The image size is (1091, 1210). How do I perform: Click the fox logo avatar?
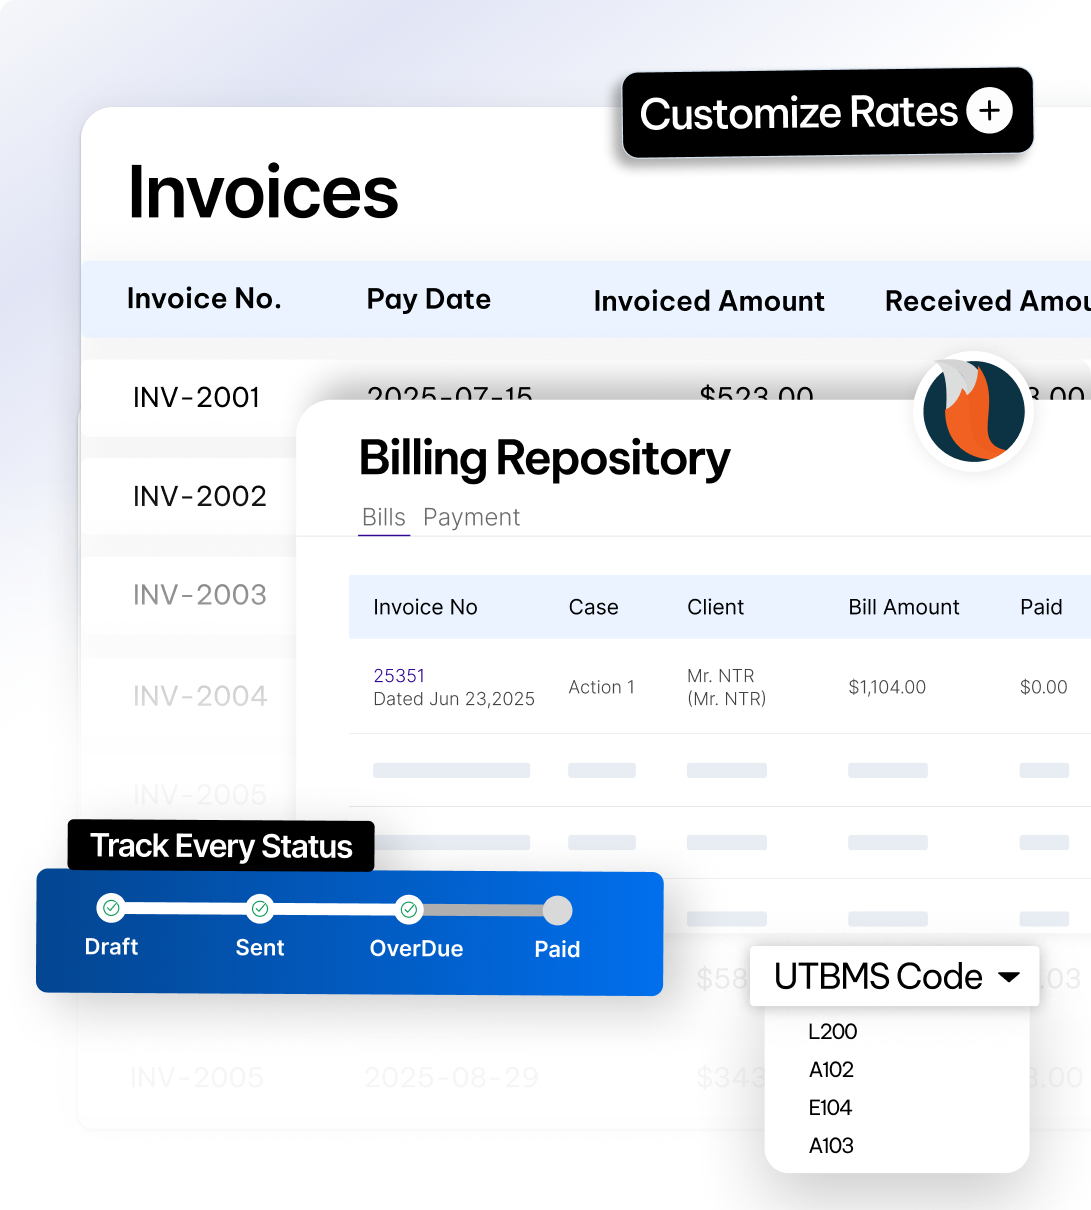[973, 411]
